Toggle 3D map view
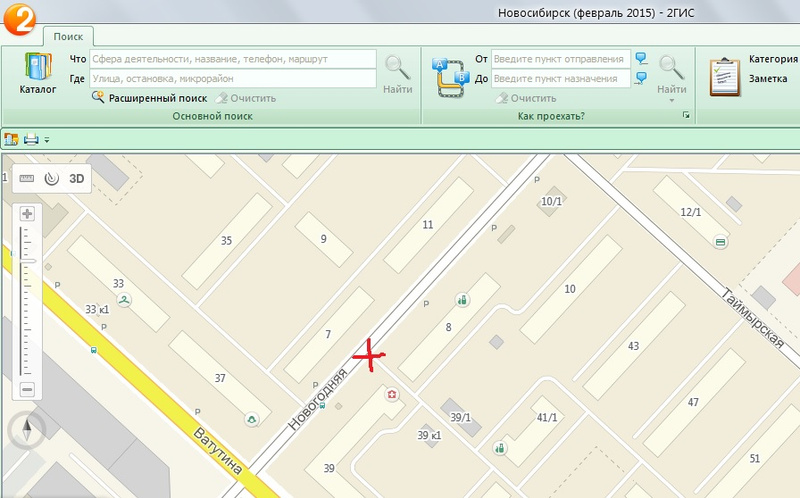 pyautogui.click(x=77, y=179)
